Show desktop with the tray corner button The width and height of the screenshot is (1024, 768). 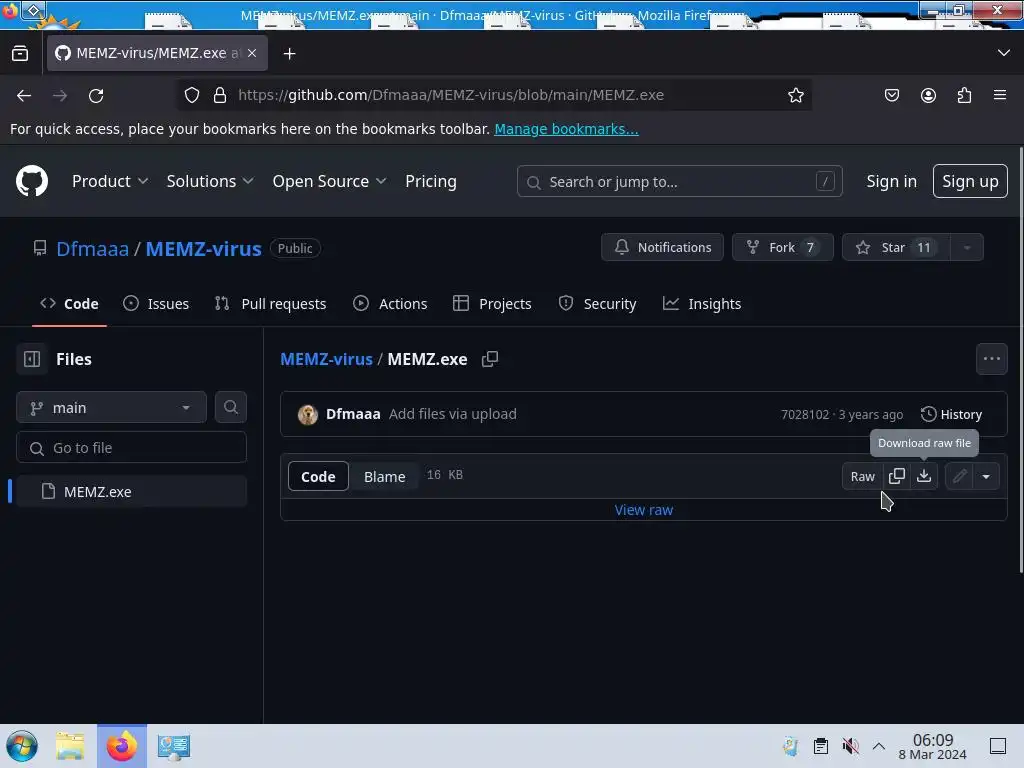998,746
